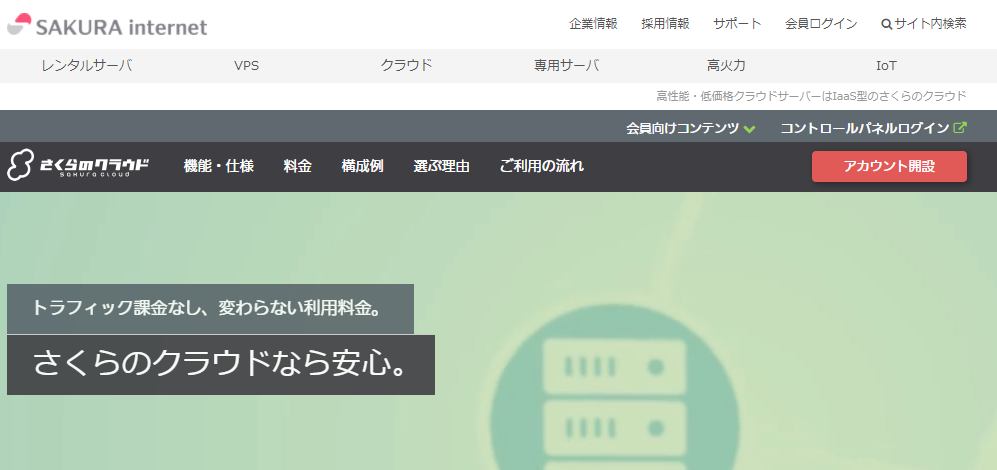Viewport: 997px width, 470px height.
Task: Go to the クラウド section
Action: pyautogui.click(x=406, y=66)
